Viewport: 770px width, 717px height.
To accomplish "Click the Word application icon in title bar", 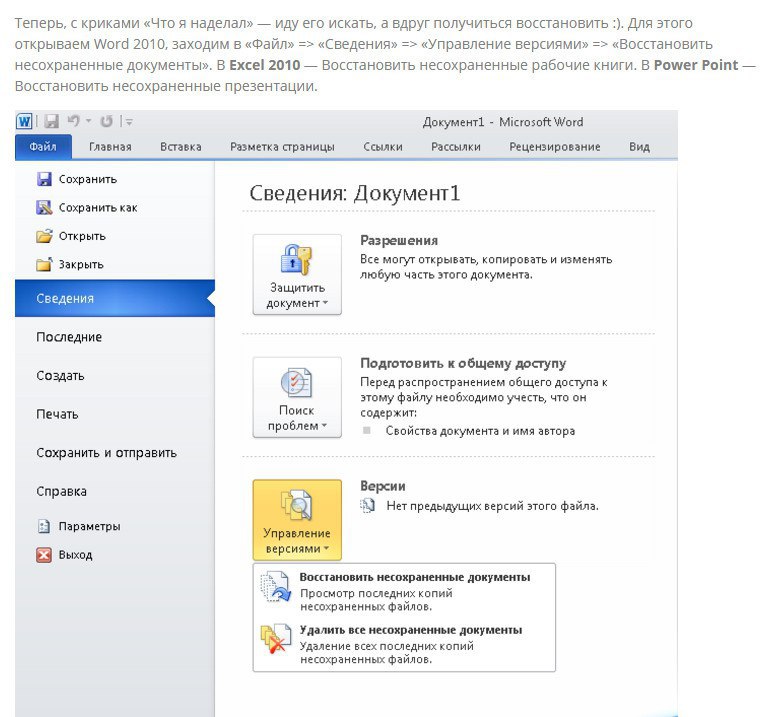I will point(24,121).
